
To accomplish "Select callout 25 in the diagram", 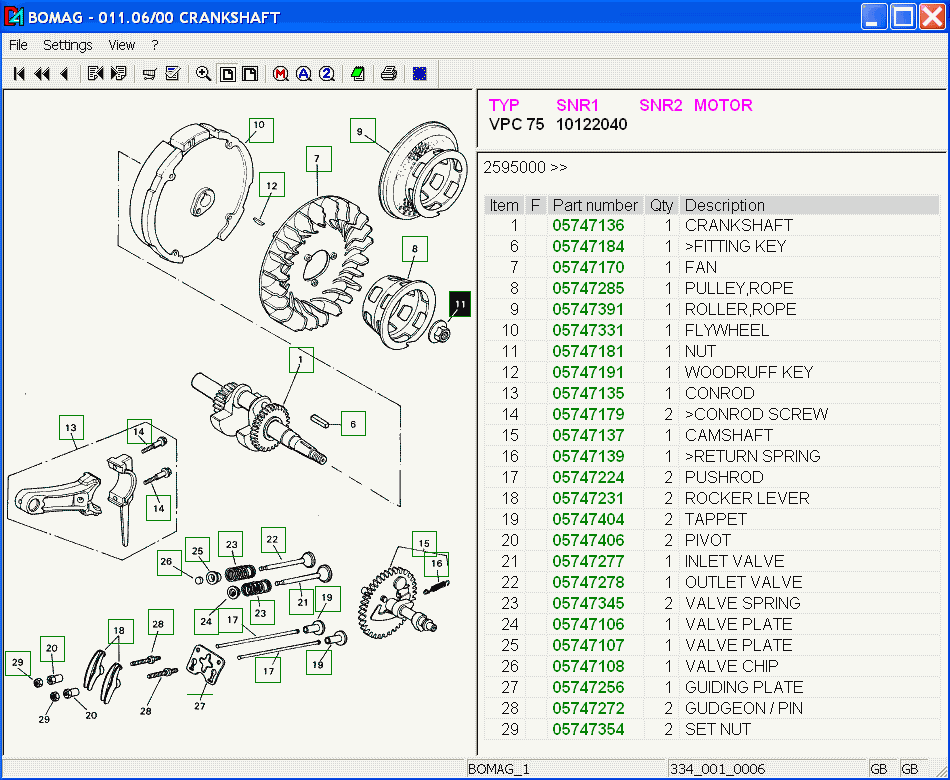I will tap(198, 550).
